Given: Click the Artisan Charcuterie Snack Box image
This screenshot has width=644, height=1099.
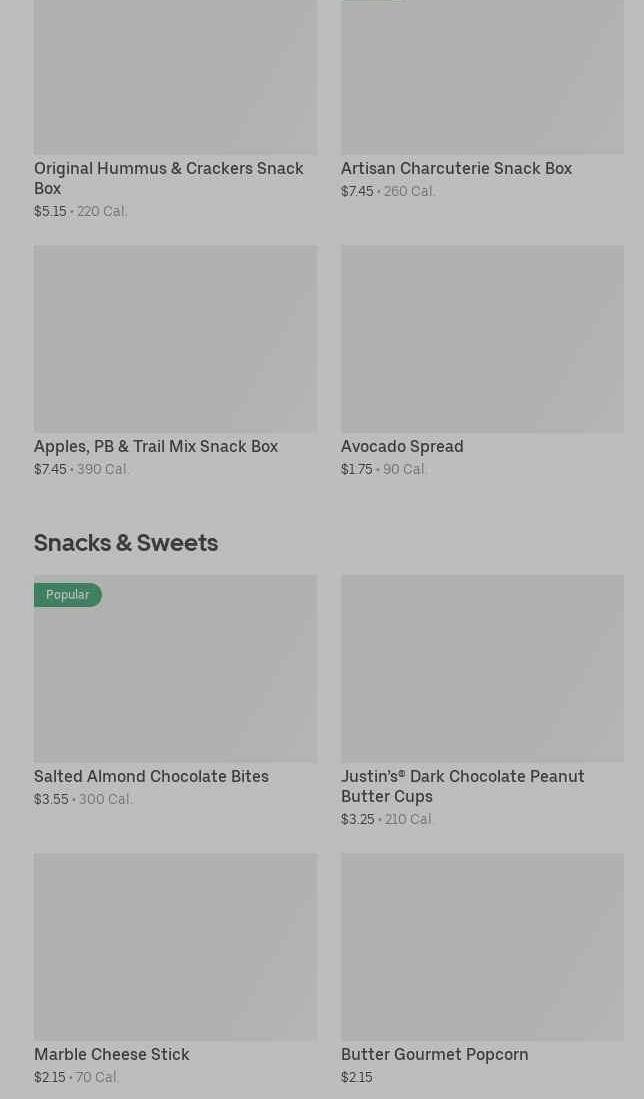Looking at the screenshot, I should click(482, 77).
